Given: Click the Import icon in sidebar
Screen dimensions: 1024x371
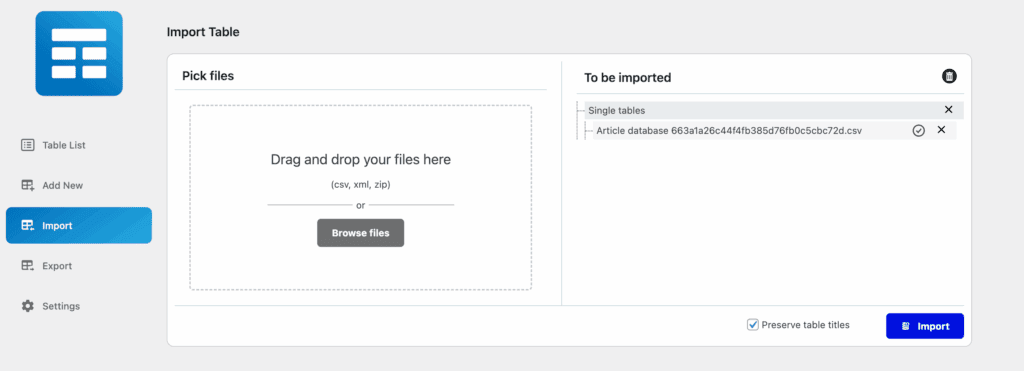Looking at the screenshot, I should coord(27,226).
